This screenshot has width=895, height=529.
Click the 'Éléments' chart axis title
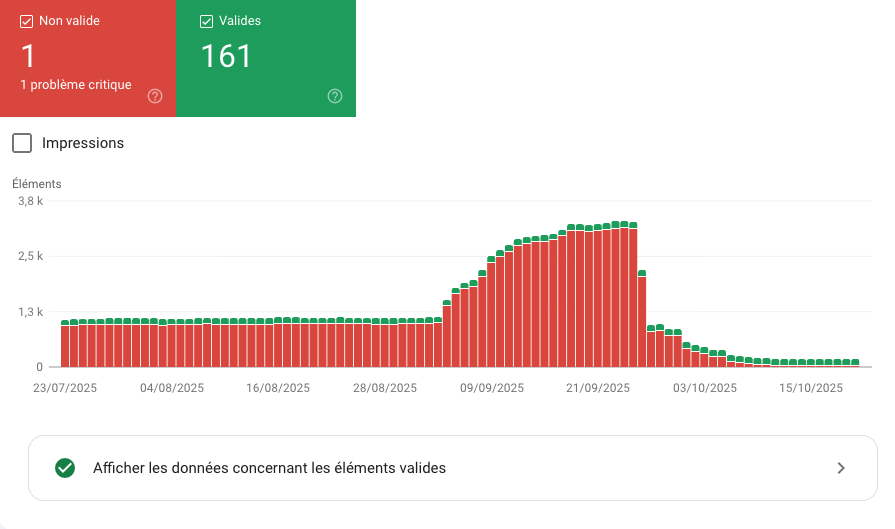[x=37, y=184]
